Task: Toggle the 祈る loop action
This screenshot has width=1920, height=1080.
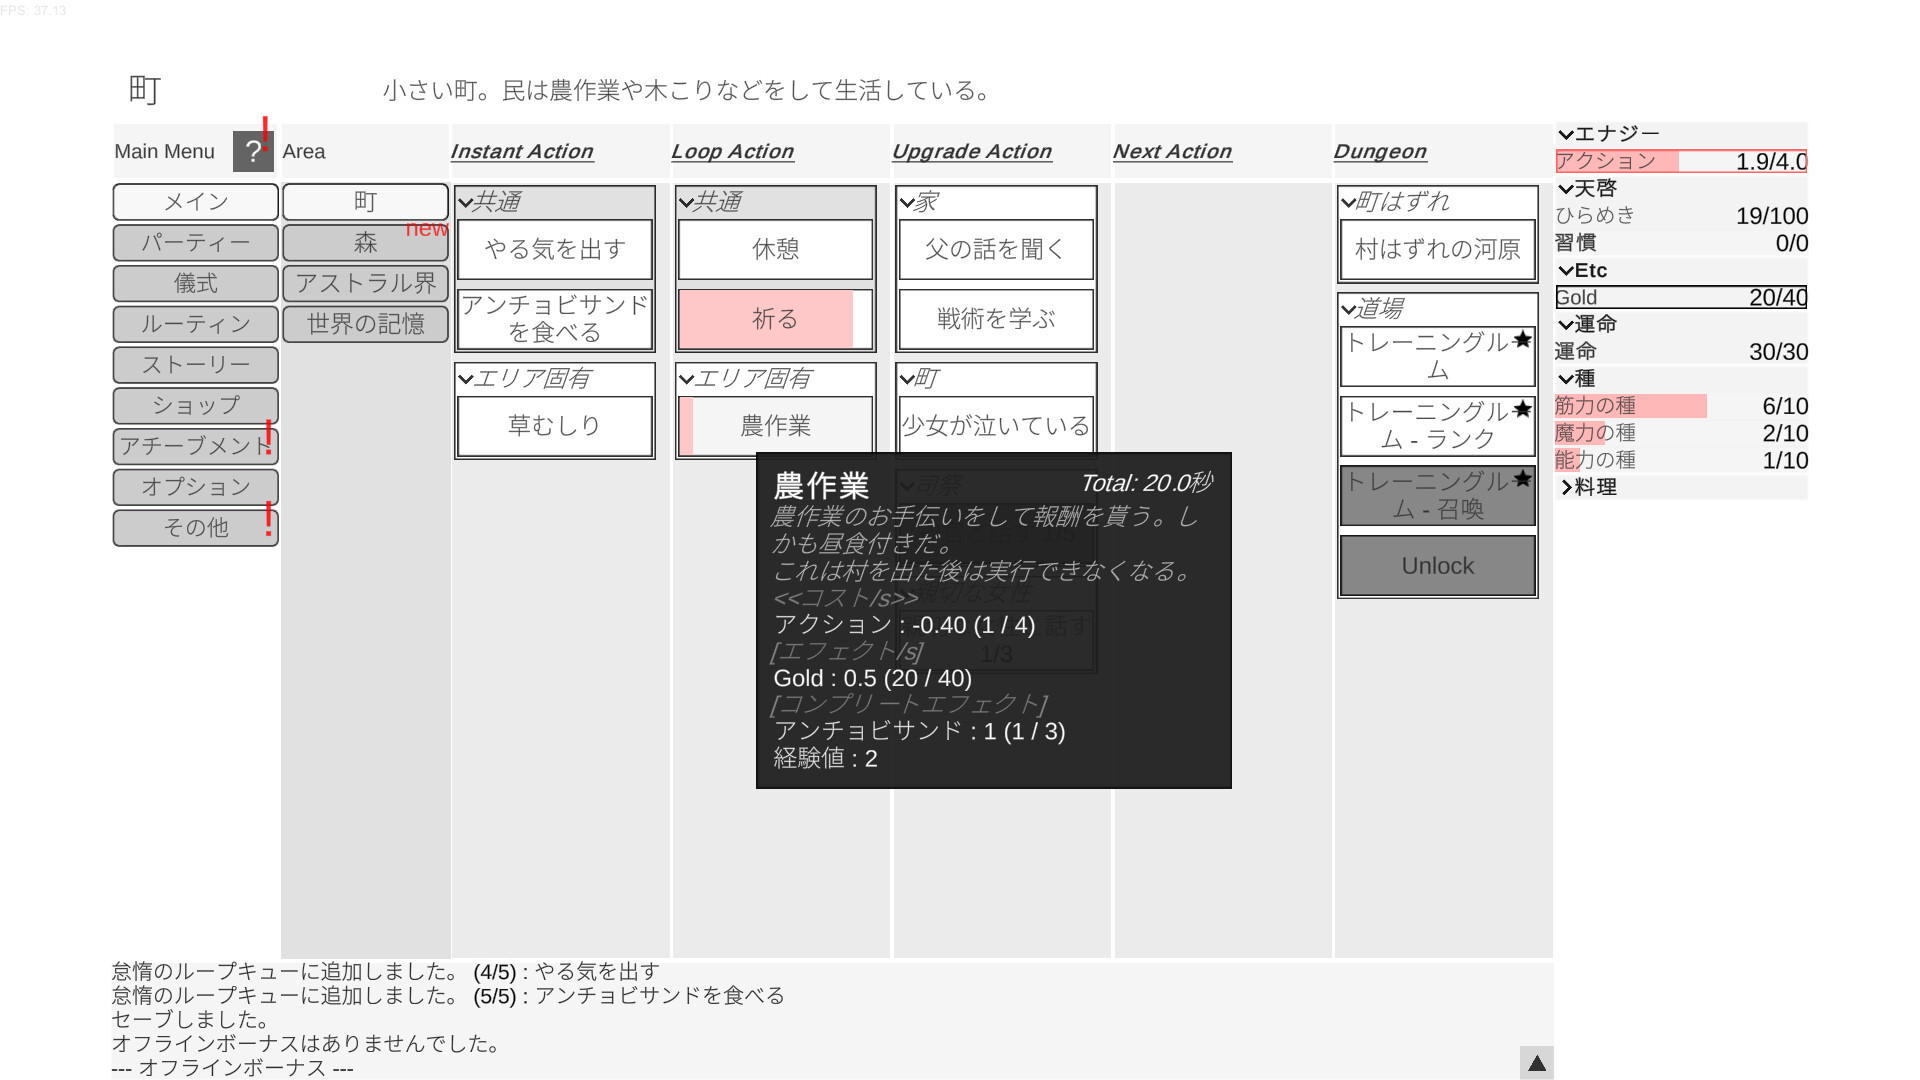Action: (775, 319)
